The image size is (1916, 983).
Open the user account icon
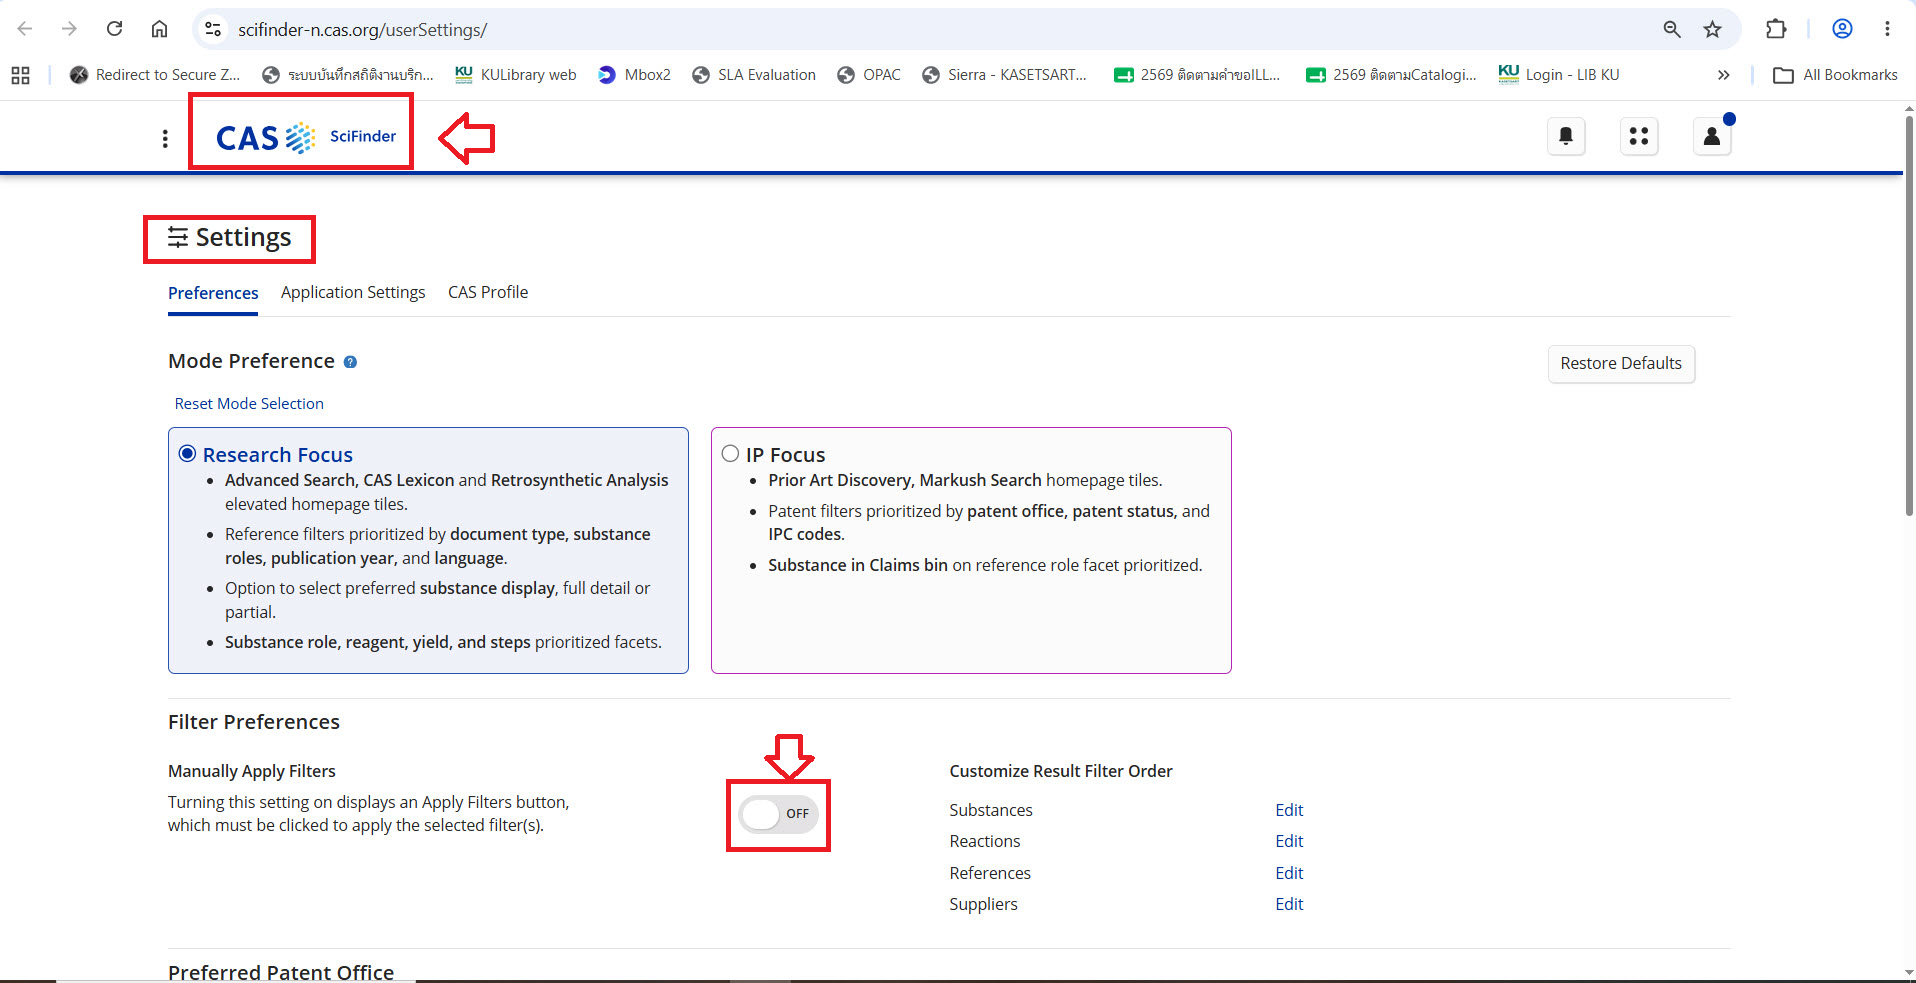(1712, 136)
